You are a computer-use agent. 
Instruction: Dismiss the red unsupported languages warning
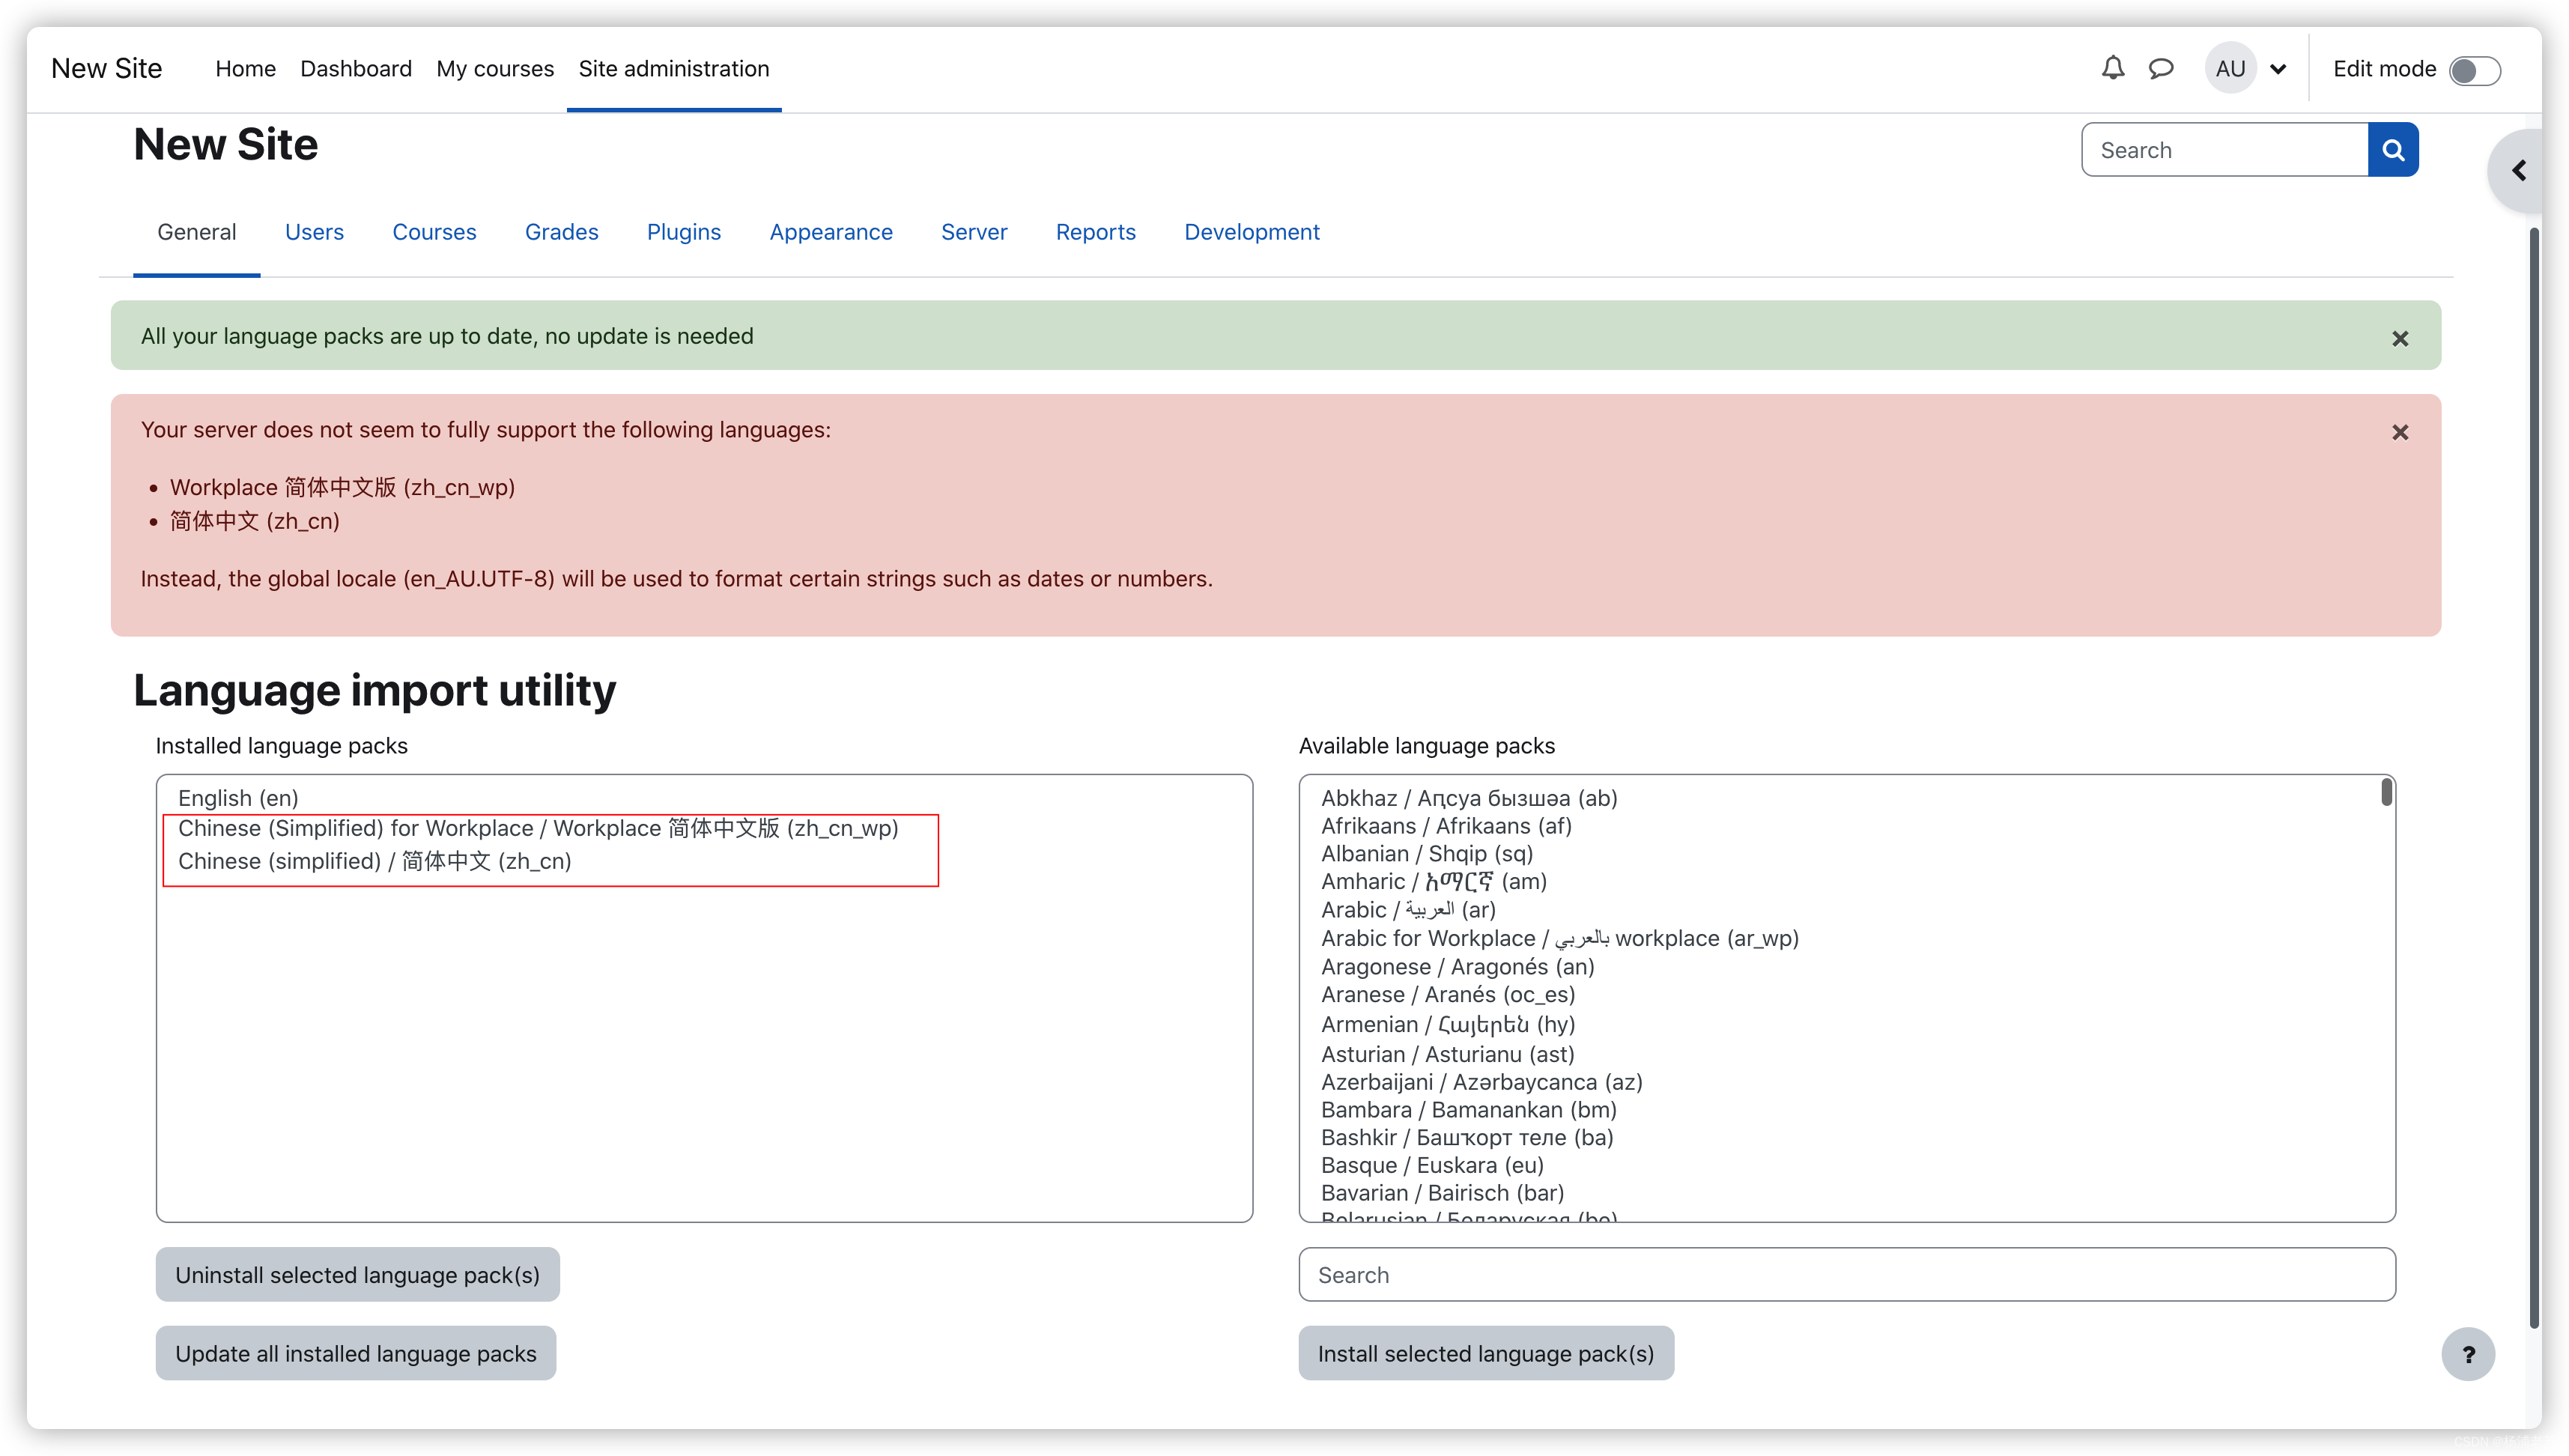coord(2399,432)
